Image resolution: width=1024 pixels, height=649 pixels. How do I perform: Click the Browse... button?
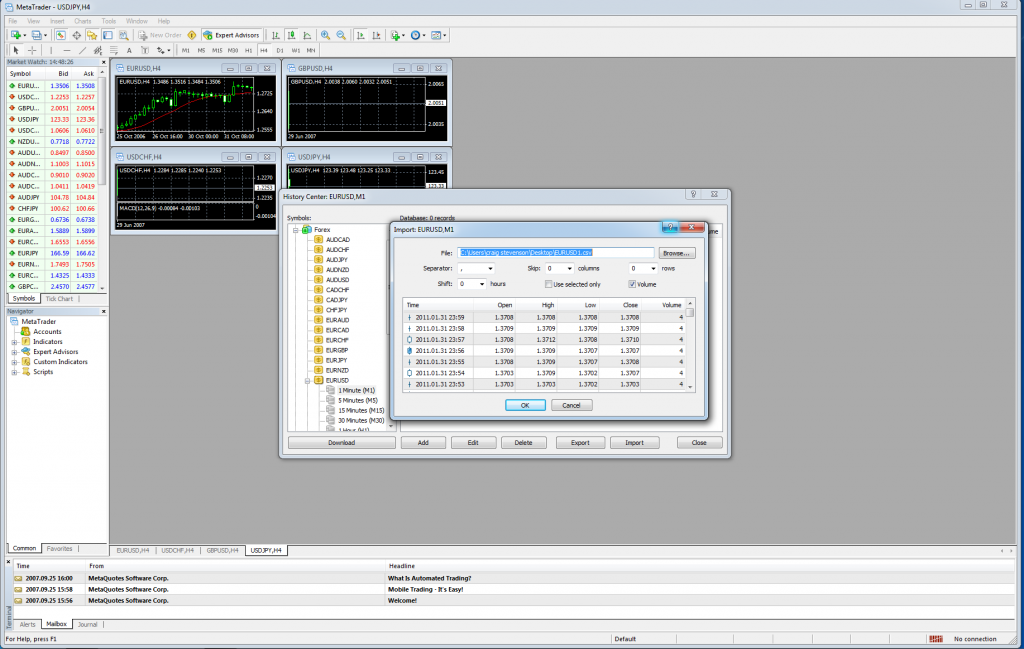(x=676, y=253)
